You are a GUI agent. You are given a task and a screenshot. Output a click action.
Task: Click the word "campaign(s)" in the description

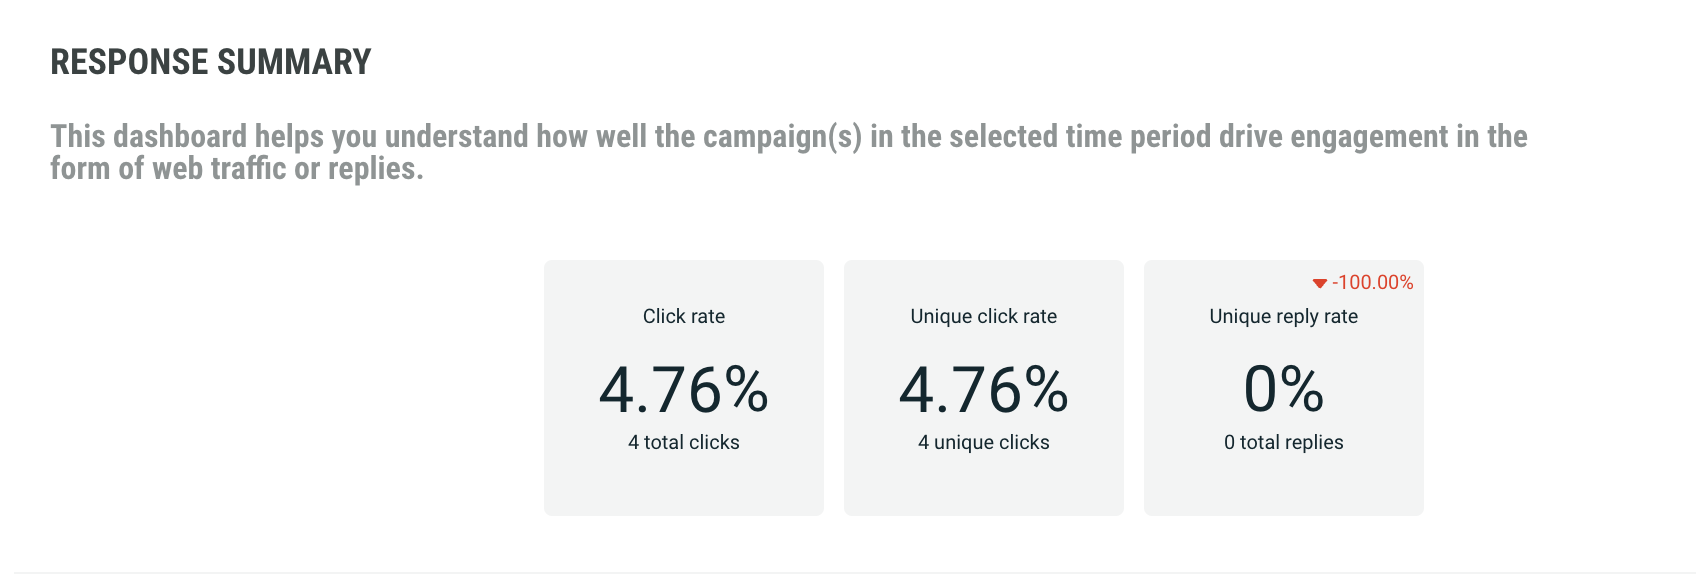coord(782,137)
